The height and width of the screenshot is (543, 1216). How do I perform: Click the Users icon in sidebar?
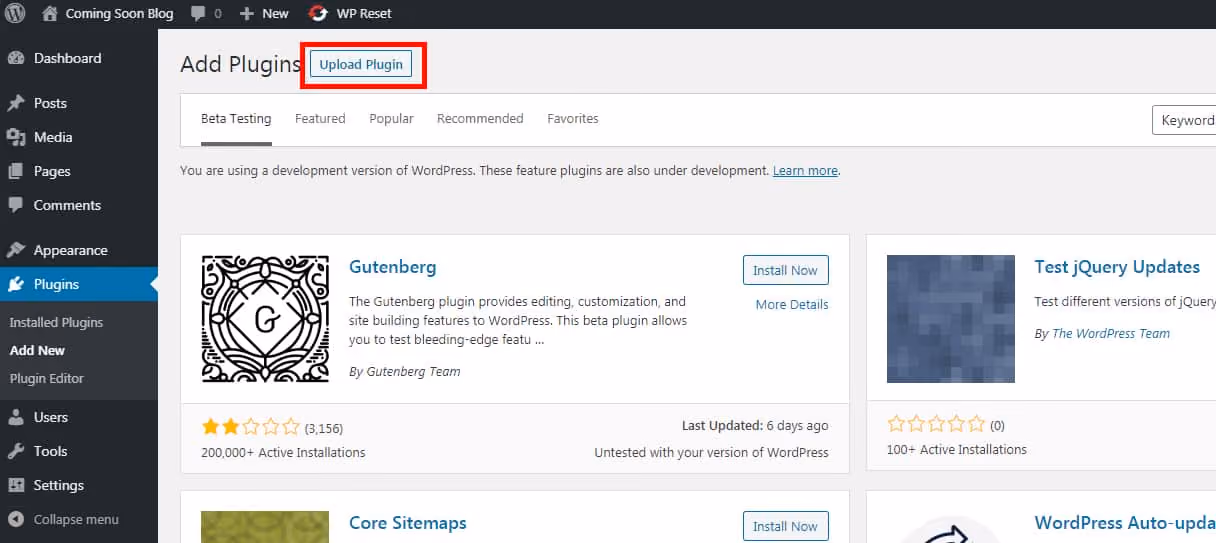point(16,417)
